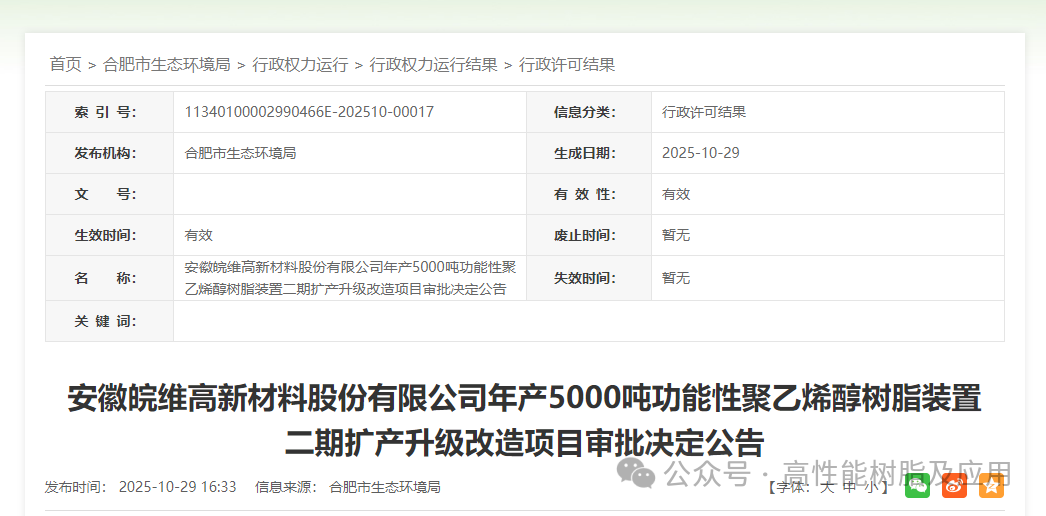1046x516 pixels.
Task: Click the 名称 label cell
Action: [x=109, y=278]
